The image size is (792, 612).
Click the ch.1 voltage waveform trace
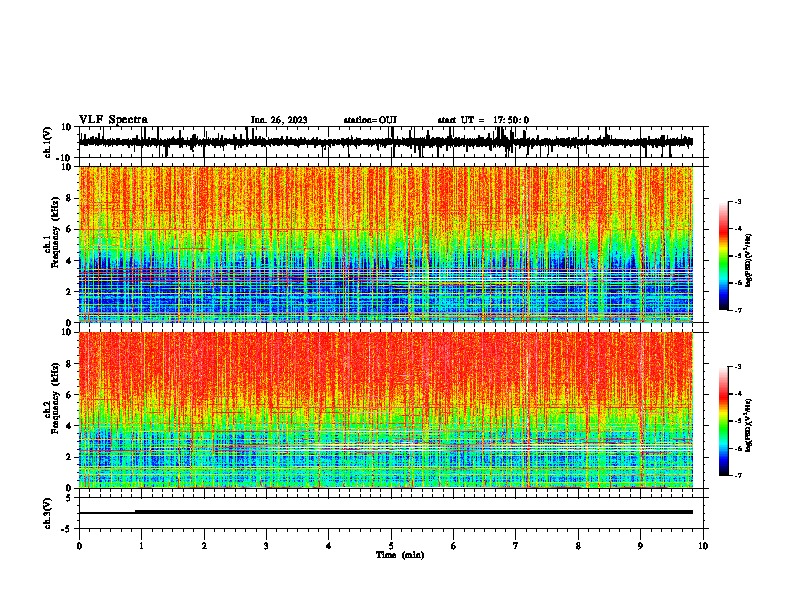[386, 142]
